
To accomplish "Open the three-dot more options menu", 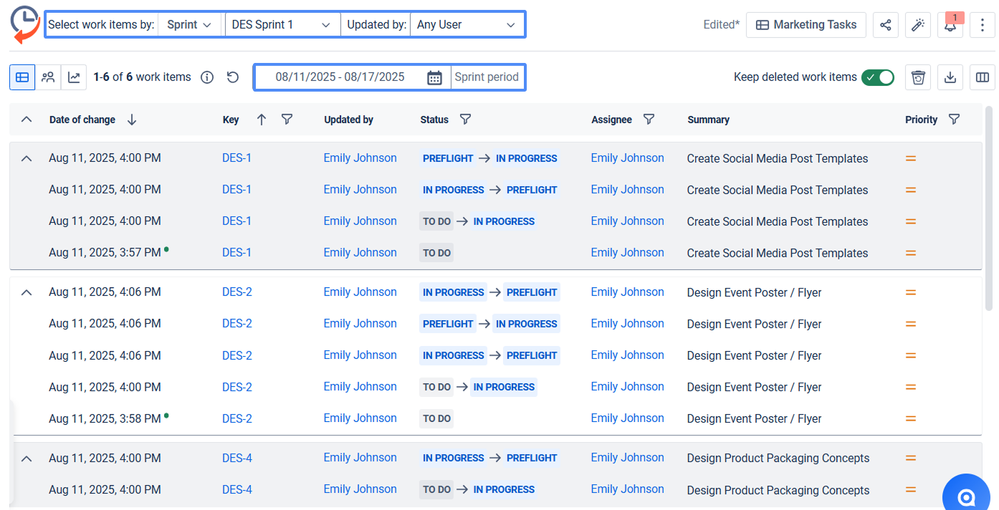I will (982, 25).
